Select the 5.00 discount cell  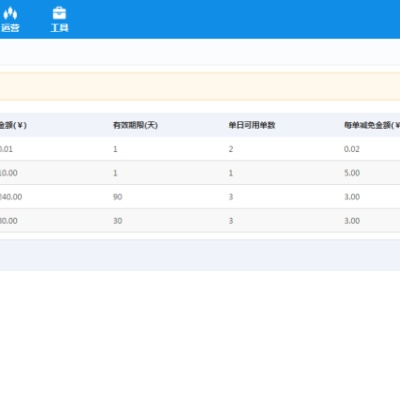tap(352, 173)
